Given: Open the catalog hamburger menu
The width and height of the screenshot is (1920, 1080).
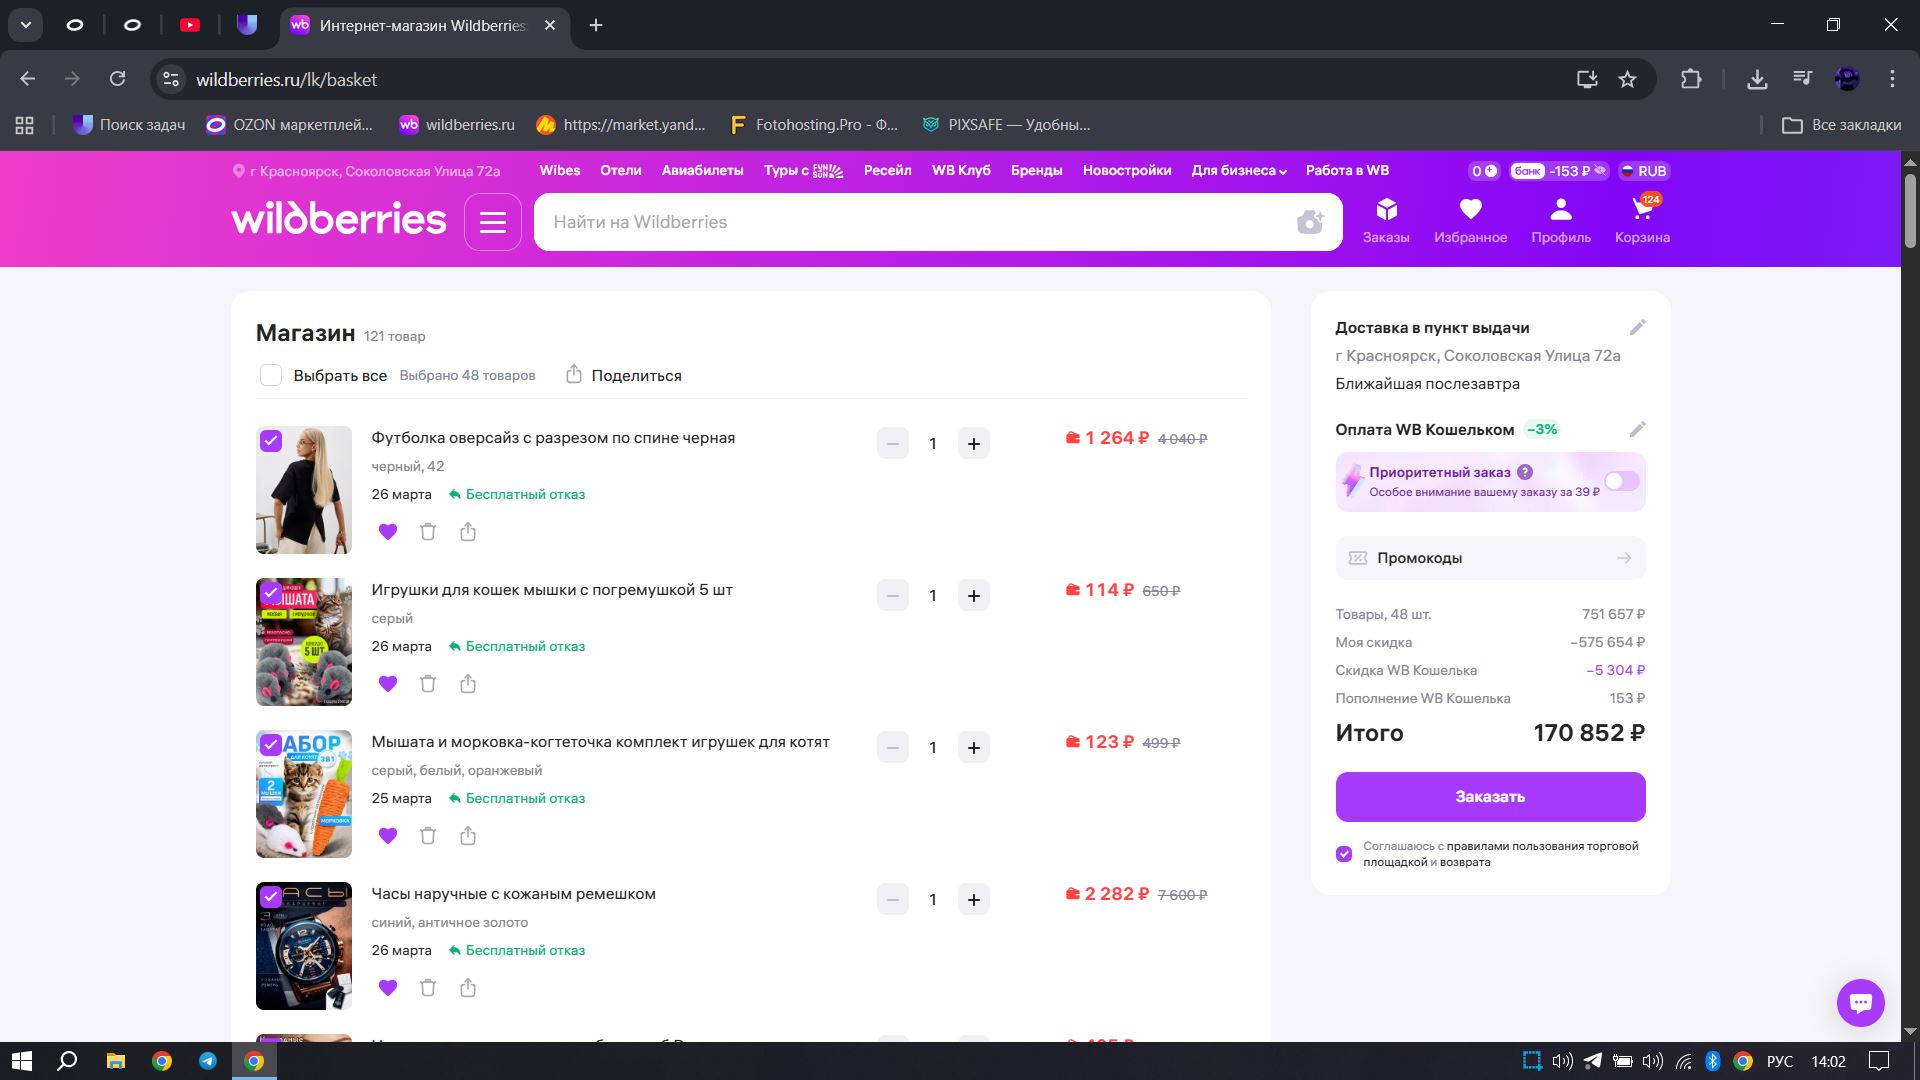Looking at the screenshot, I should tap(493, 222).
